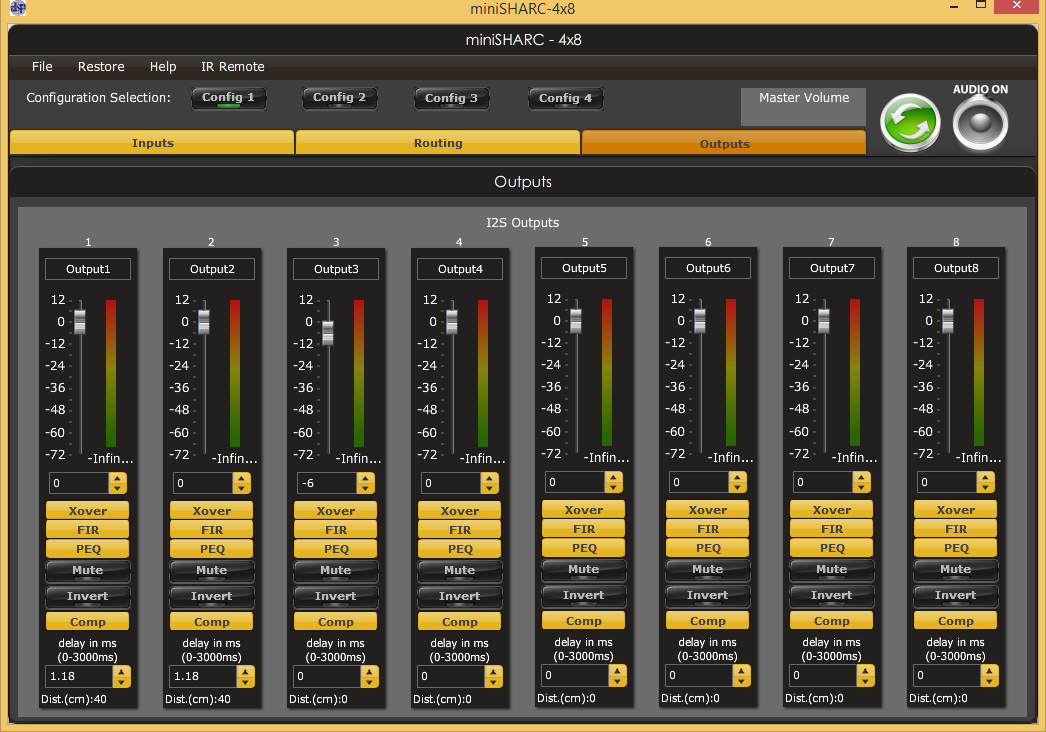Select Config 2 preset
Image resolution: width=1046 pixels, height=732 pixels.
tap(340, 98)
